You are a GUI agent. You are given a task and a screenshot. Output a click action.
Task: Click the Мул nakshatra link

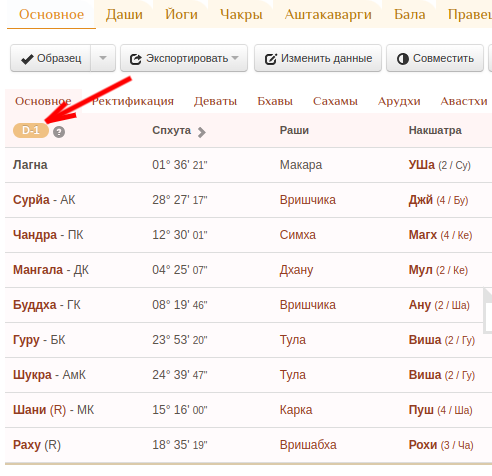(420, 270)
